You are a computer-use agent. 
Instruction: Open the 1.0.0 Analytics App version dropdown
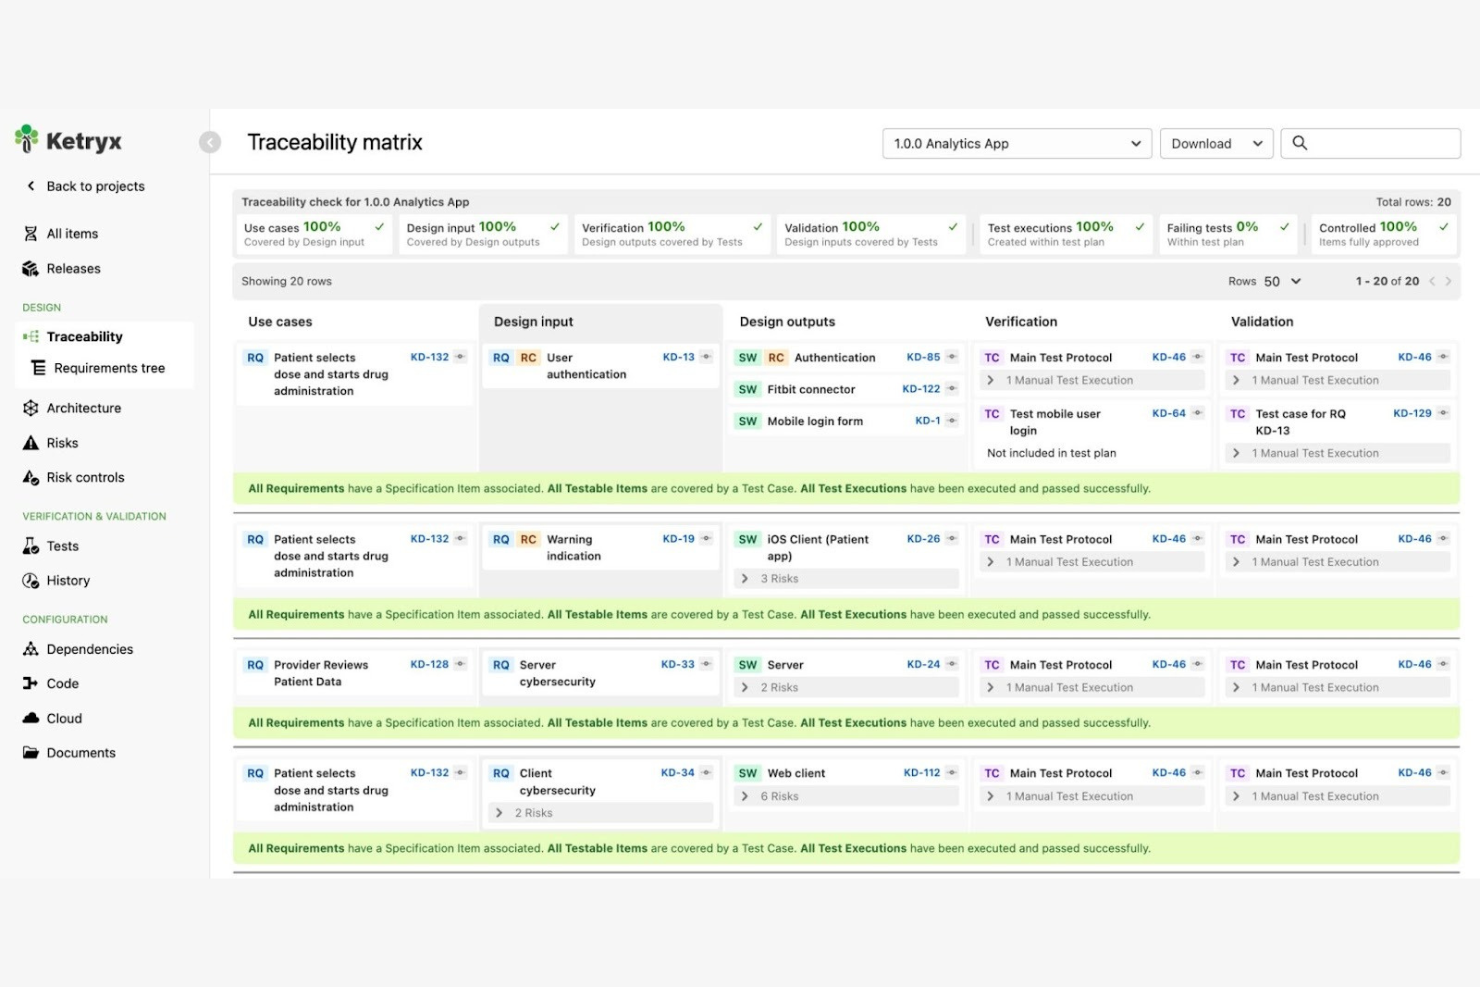[x=1015, y=143]
